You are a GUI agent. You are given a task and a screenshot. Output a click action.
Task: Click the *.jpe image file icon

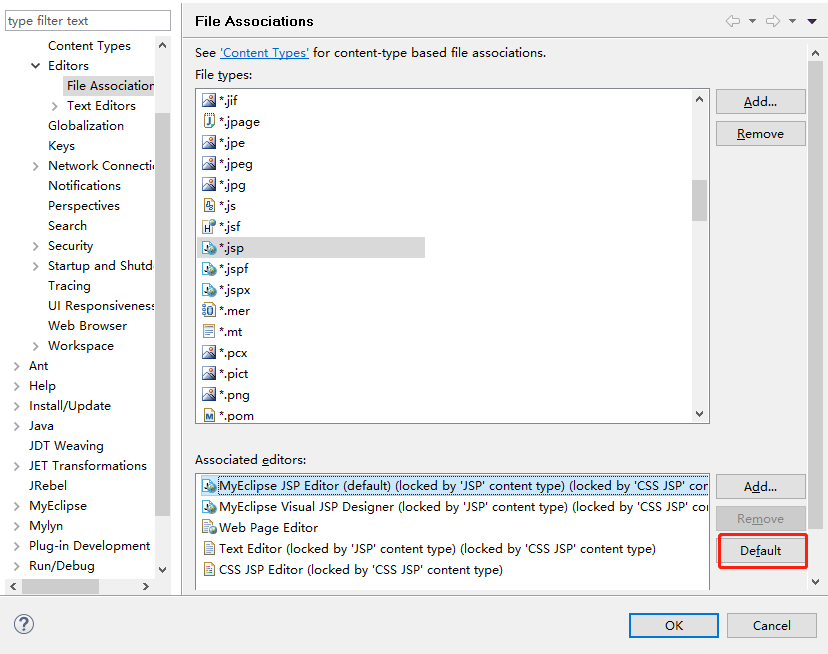(x=209, y=143)
